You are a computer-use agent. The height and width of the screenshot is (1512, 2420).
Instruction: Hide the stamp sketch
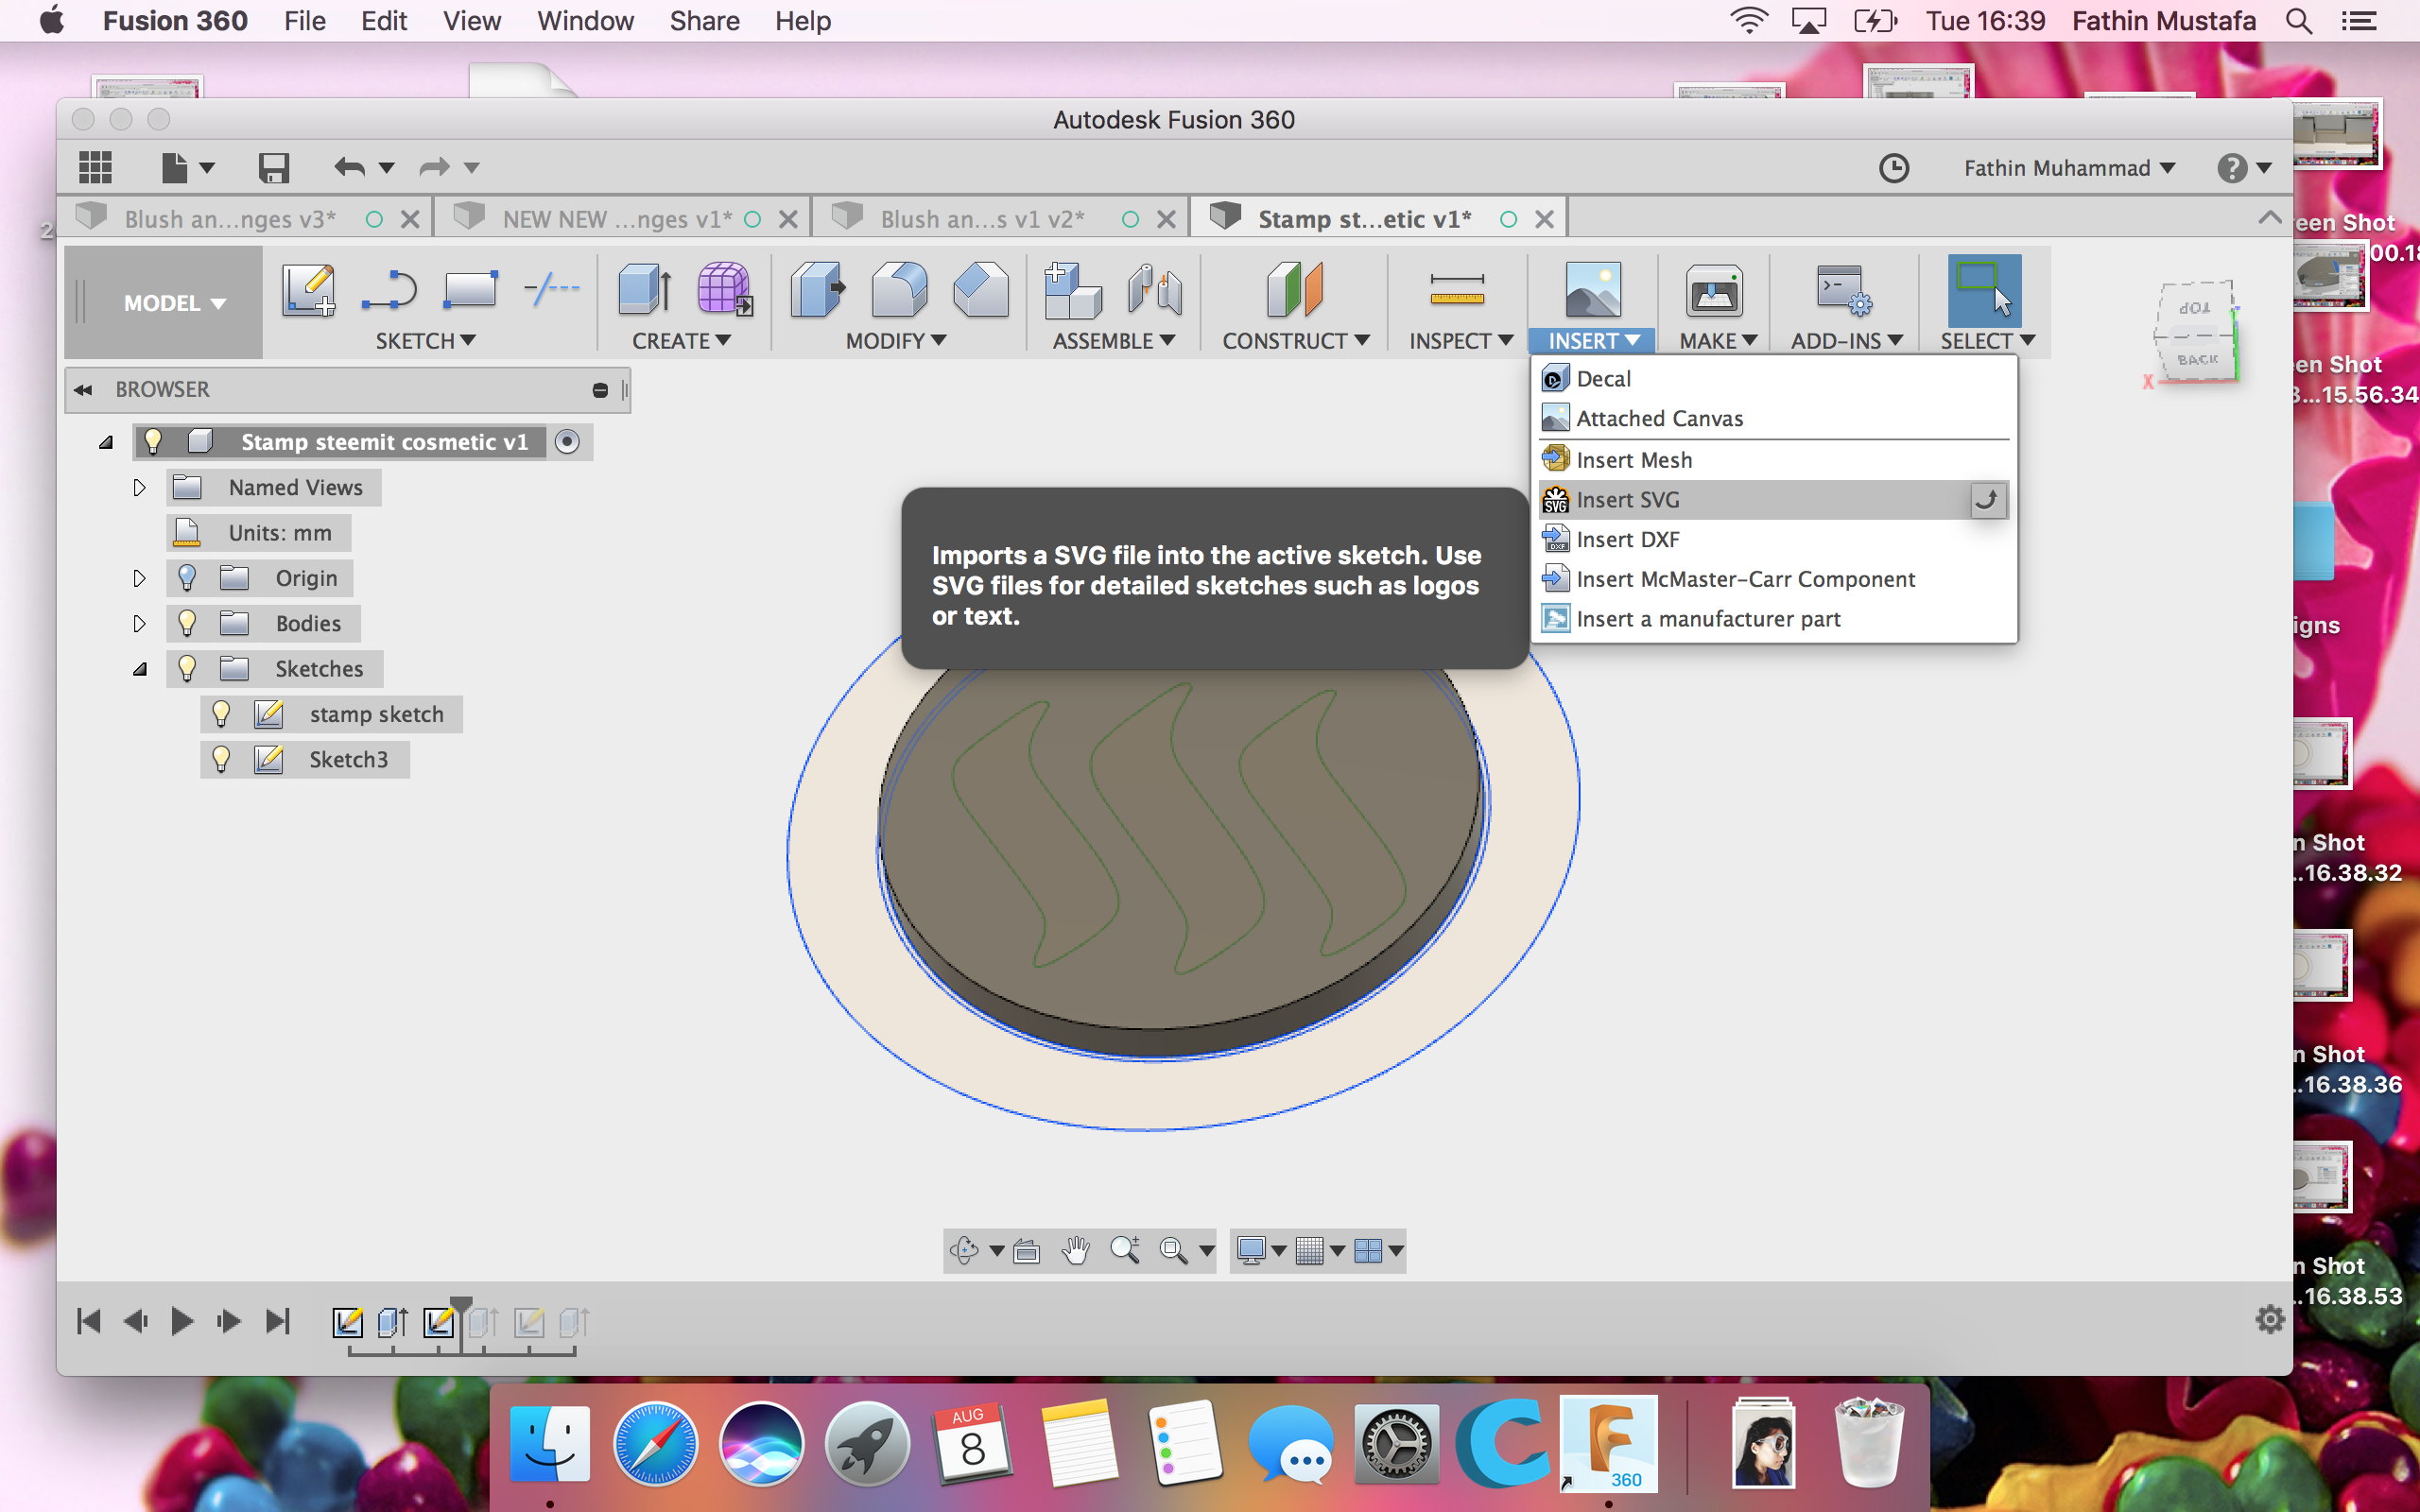[221, 714]
